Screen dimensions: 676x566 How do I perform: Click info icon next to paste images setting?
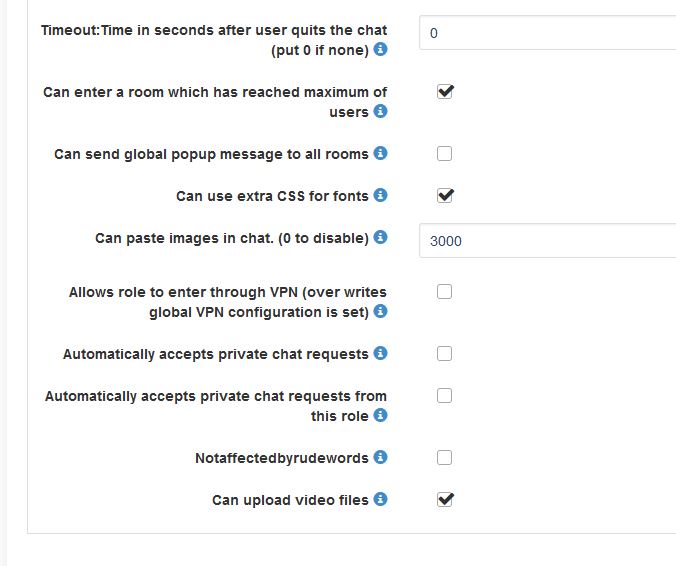[x=380, y=238]
